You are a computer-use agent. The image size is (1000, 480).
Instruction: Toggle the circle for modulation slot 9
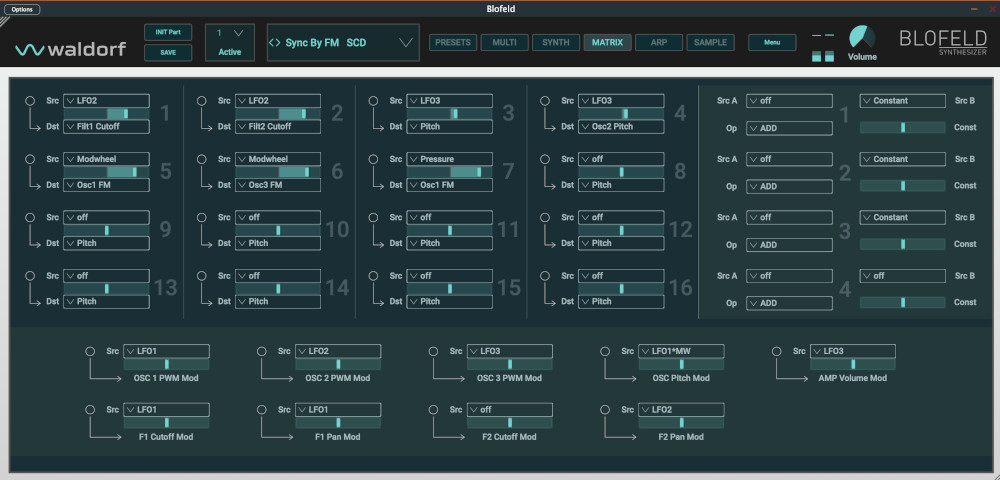click(31, 217)
